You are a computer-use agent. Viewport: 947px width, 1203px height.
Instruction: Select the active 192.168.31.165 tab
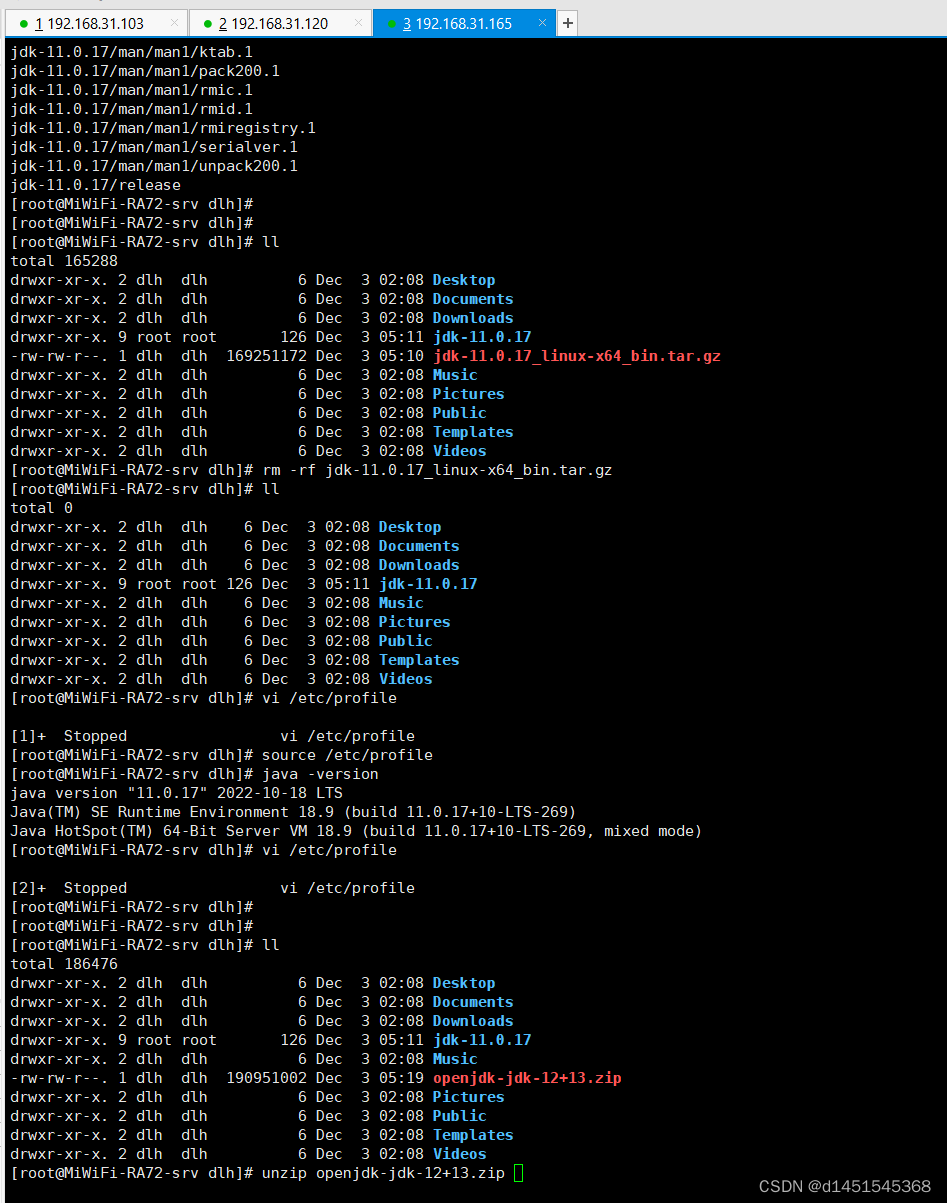coord(460,22)
